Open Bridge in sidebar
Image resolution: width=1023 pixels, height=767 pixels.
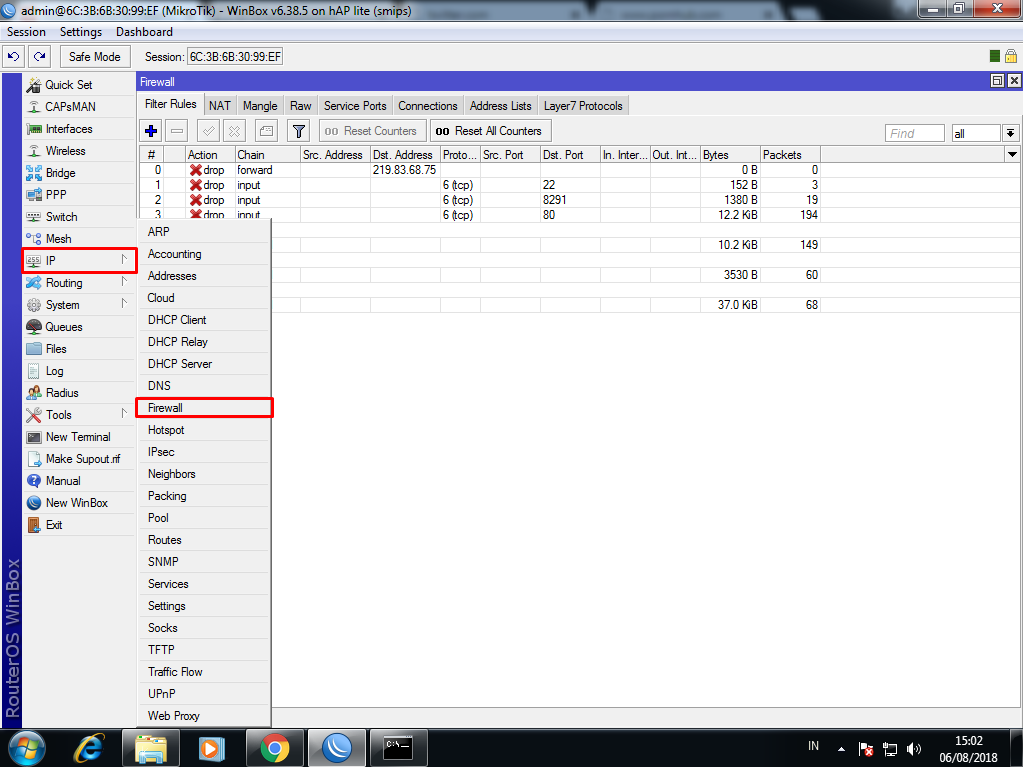[x=80, y=173]
